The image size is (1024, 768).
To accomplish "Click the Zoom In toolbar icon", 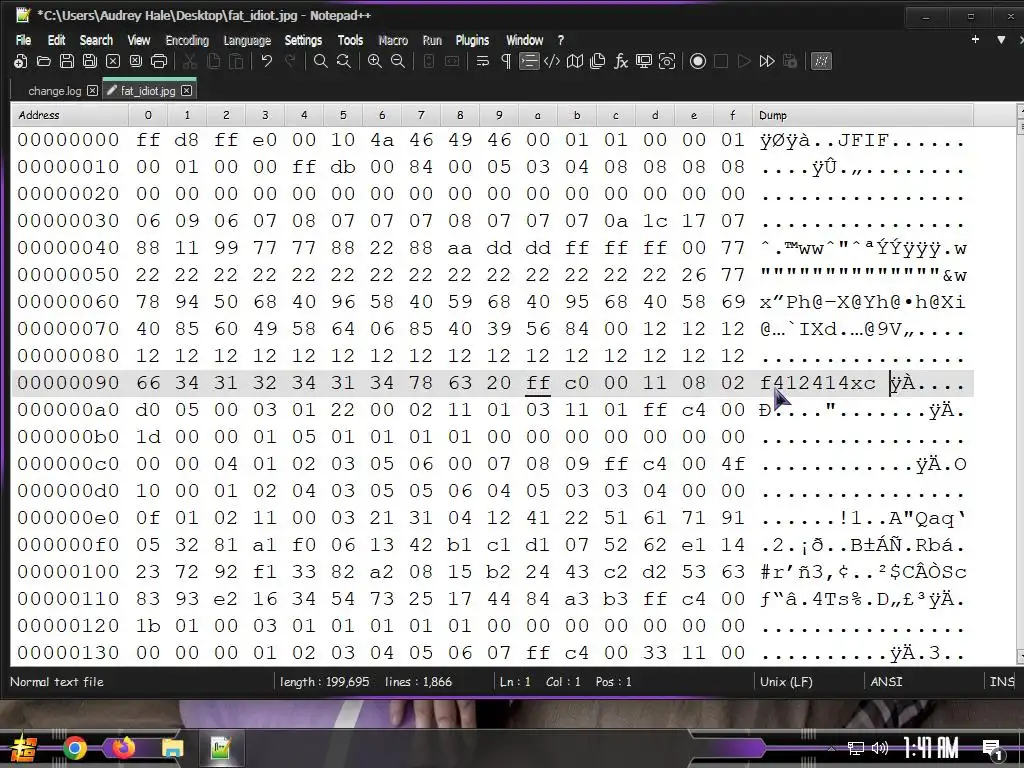I will click(x=375, y=61).
